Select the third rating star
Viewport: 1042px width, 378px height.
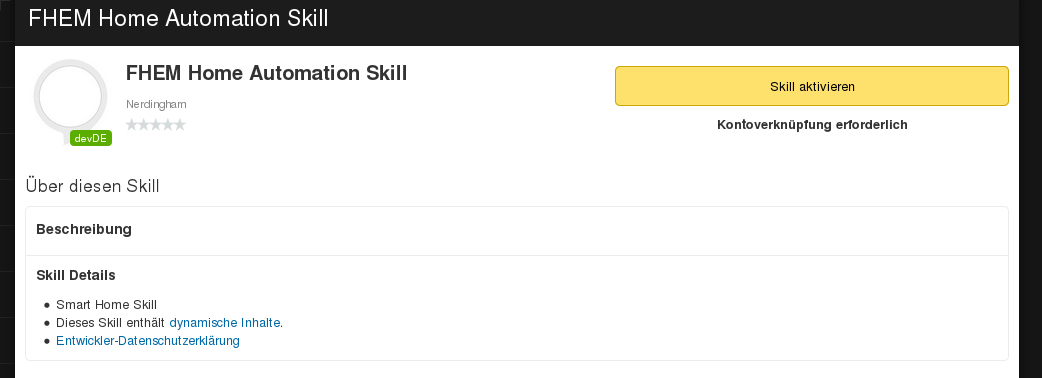(156, 124)
